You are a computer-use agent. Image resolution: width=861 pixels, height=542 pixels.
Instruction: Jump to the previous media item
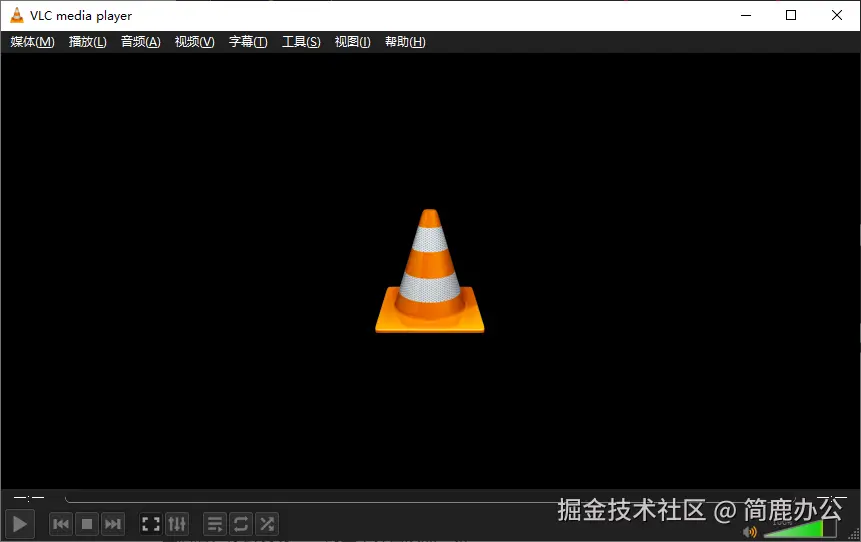click(60, 524)
